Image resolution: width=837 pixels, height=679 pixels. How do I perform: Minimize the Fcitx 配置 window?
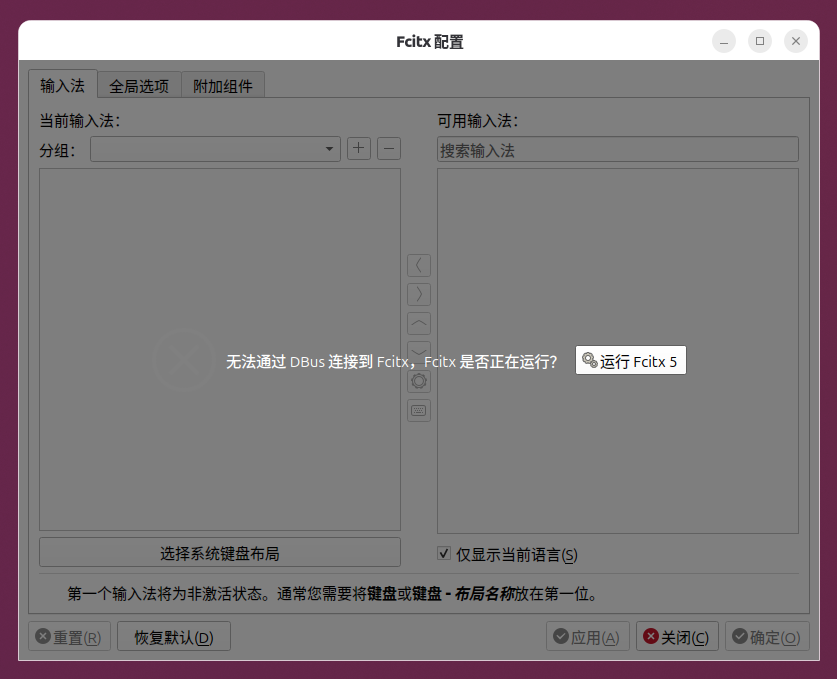(724, 41)
